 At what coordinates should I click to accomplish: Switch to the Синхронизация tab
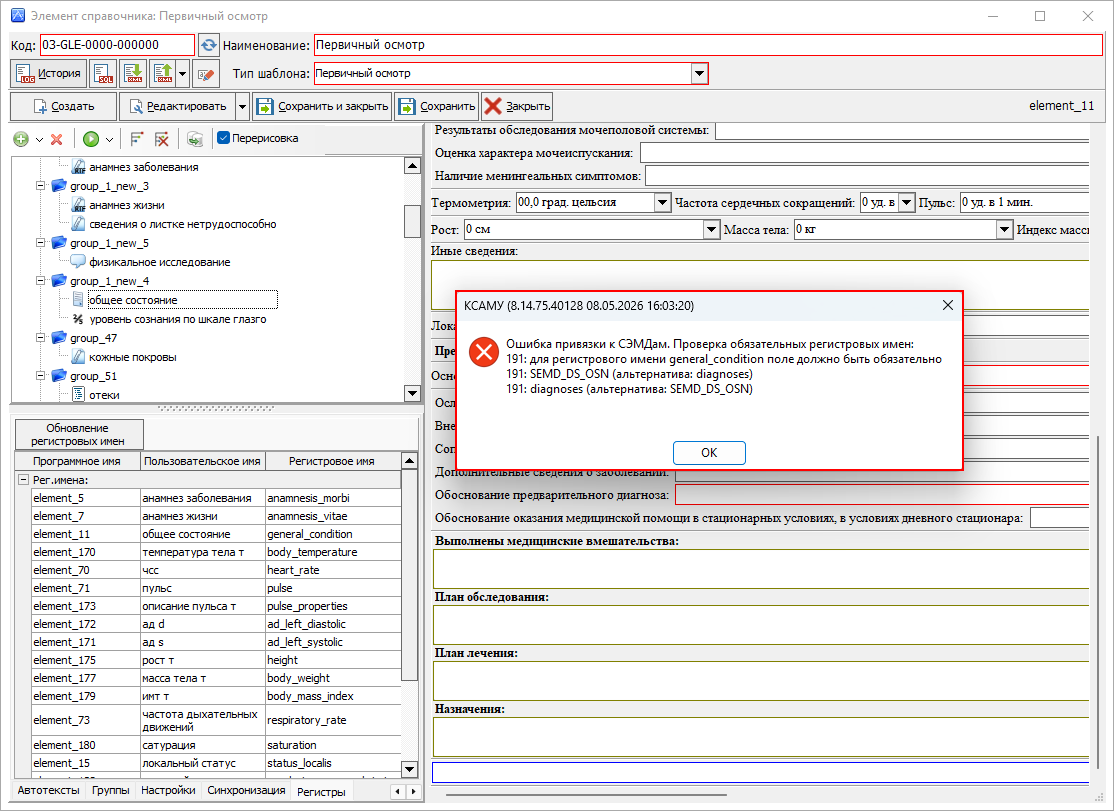247,790
